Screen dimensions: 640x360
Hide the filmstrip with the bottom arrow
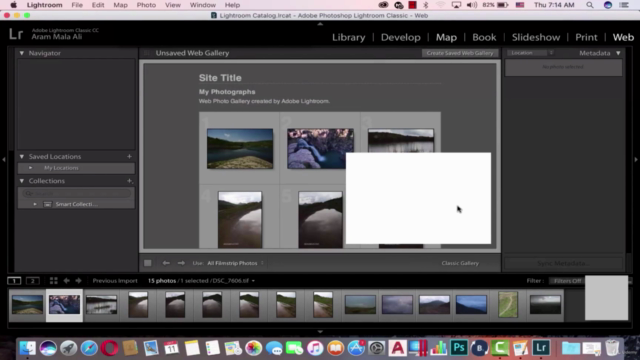(320, 332)
